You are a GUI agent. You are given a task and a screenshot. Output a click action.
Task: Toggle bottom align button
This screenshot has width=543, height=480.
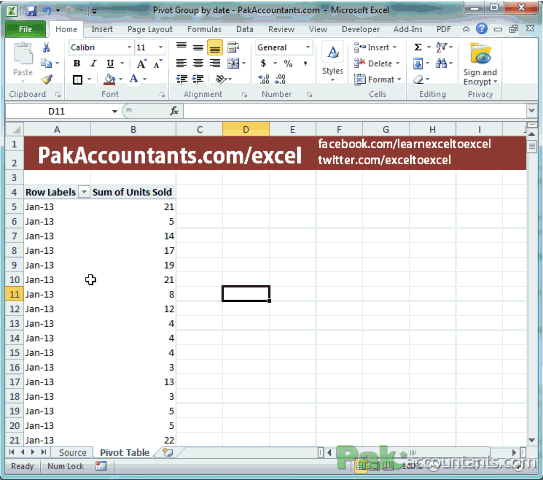point(215,47)
